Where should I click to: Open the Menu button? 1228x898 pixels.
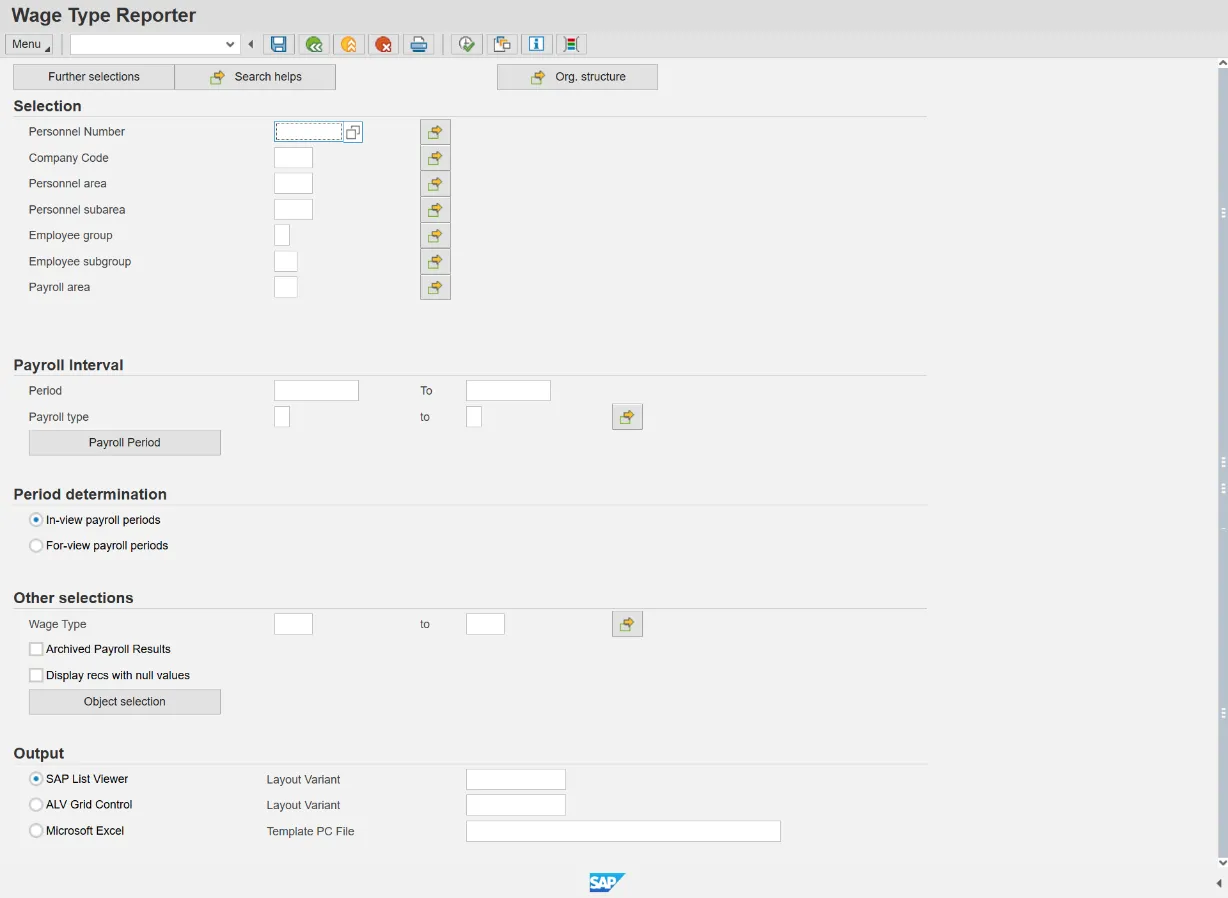click(x=28, y=44)
